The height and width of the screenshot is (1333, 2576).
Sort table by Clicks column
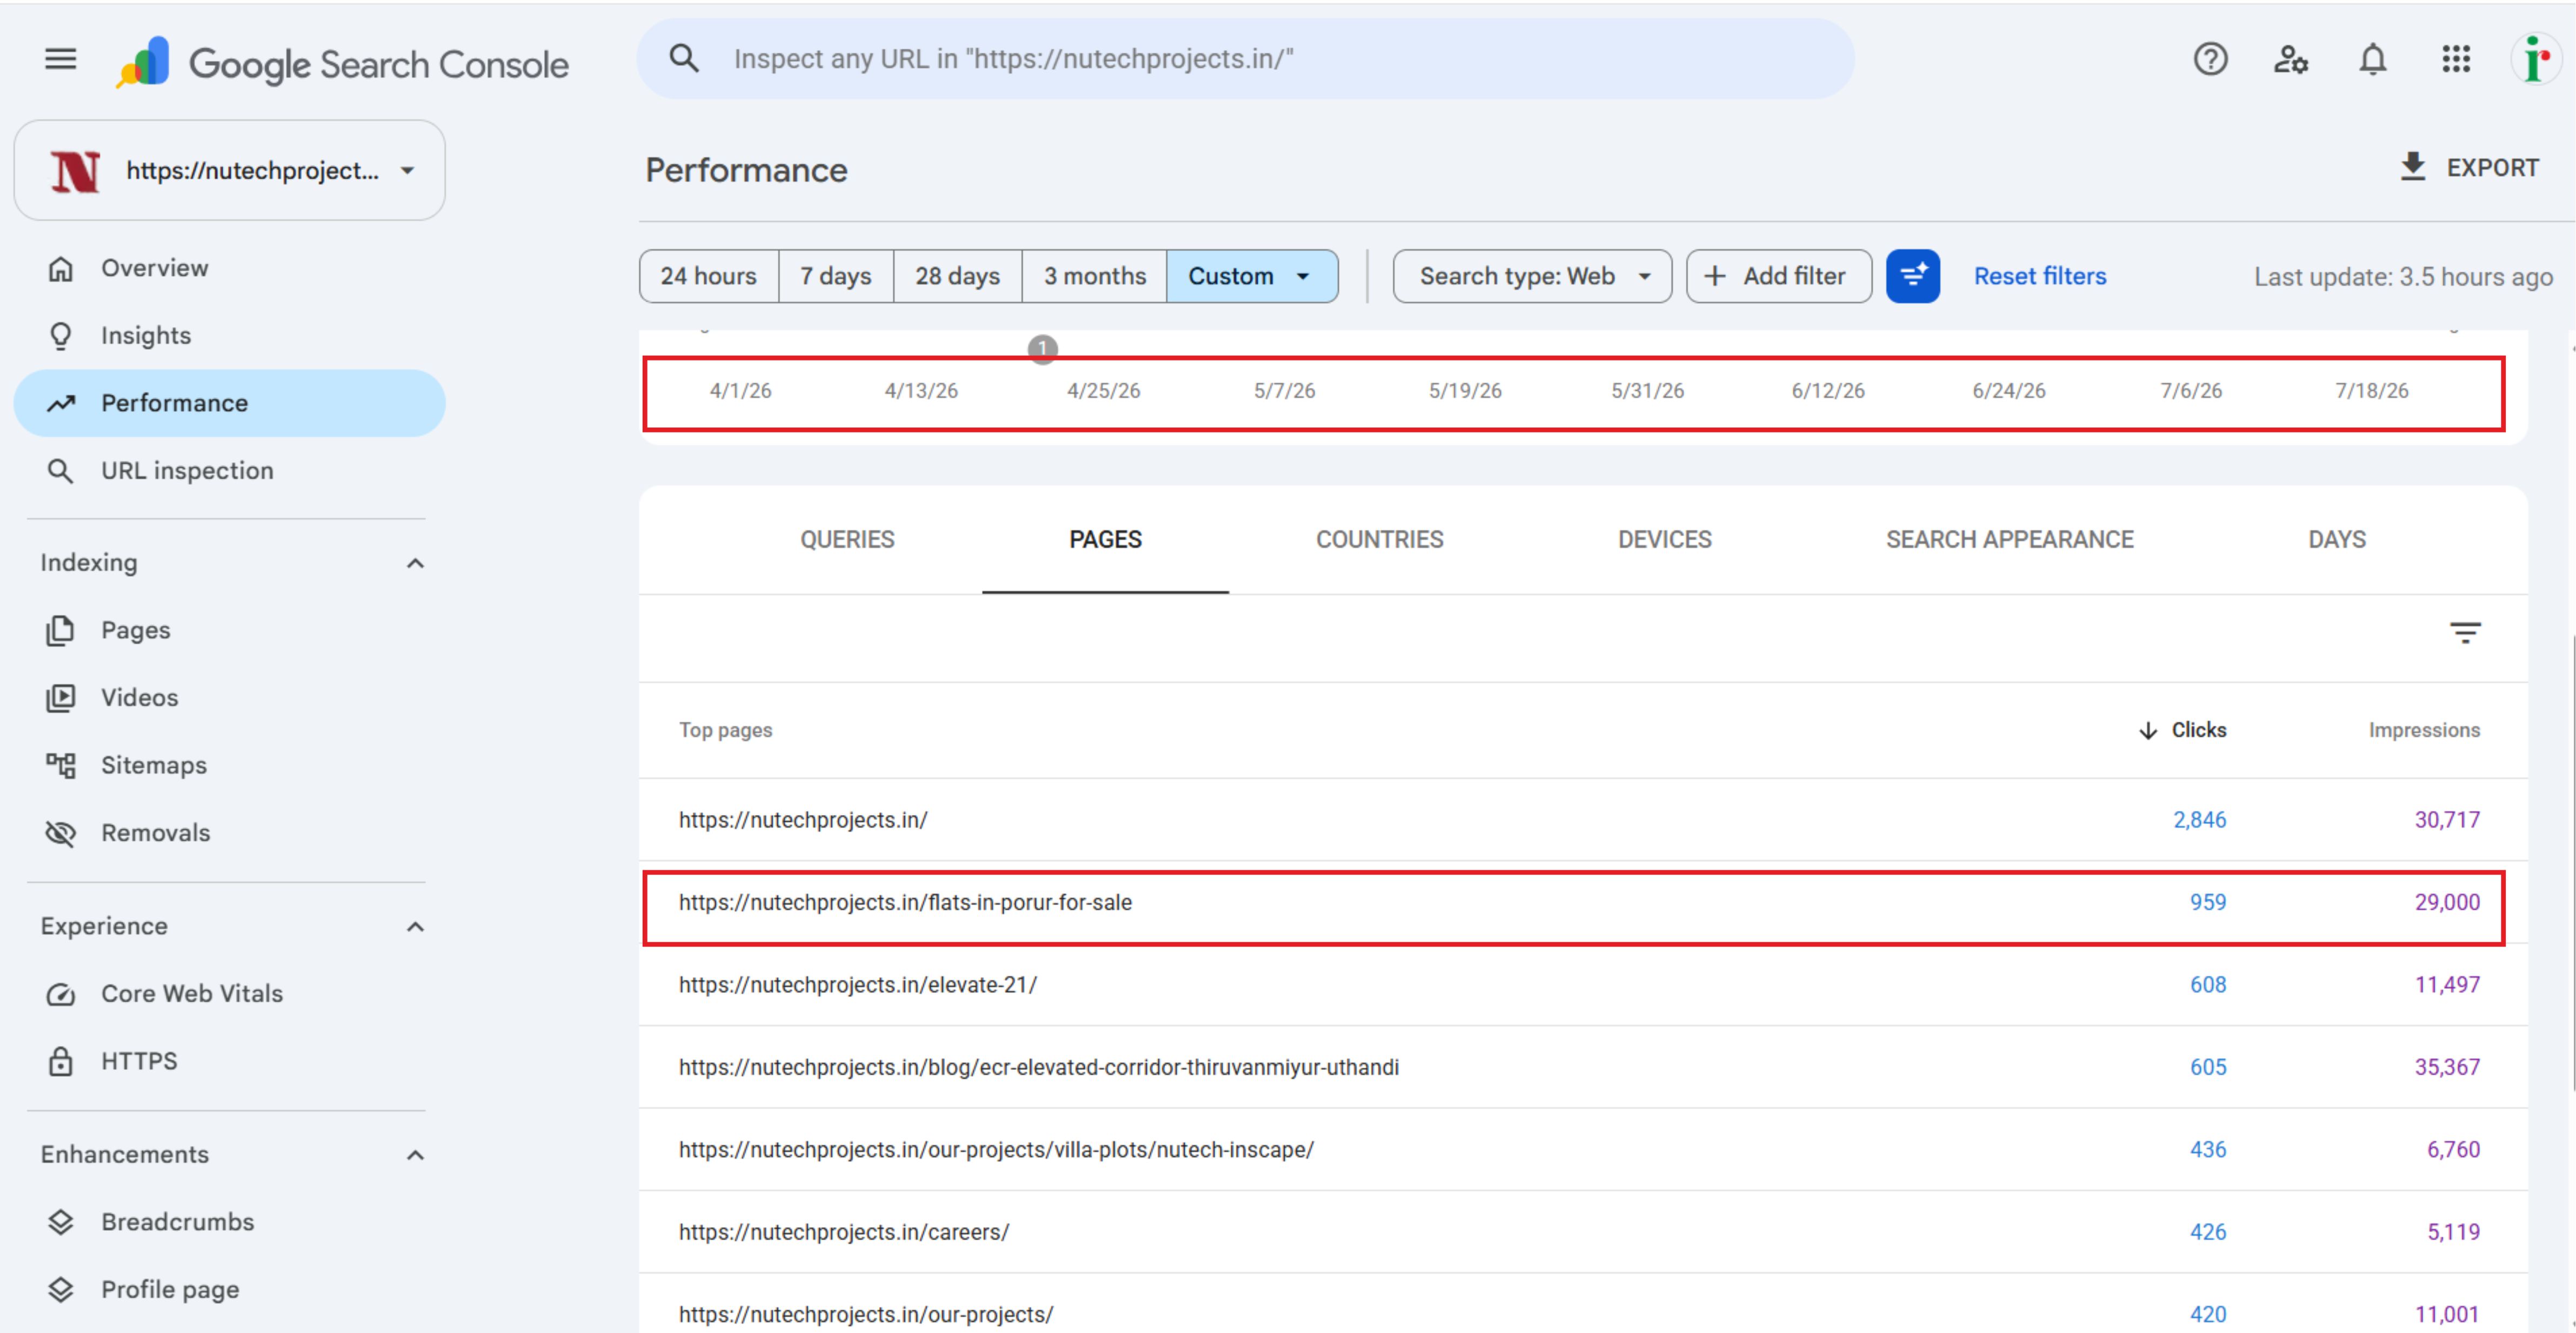2182,730
